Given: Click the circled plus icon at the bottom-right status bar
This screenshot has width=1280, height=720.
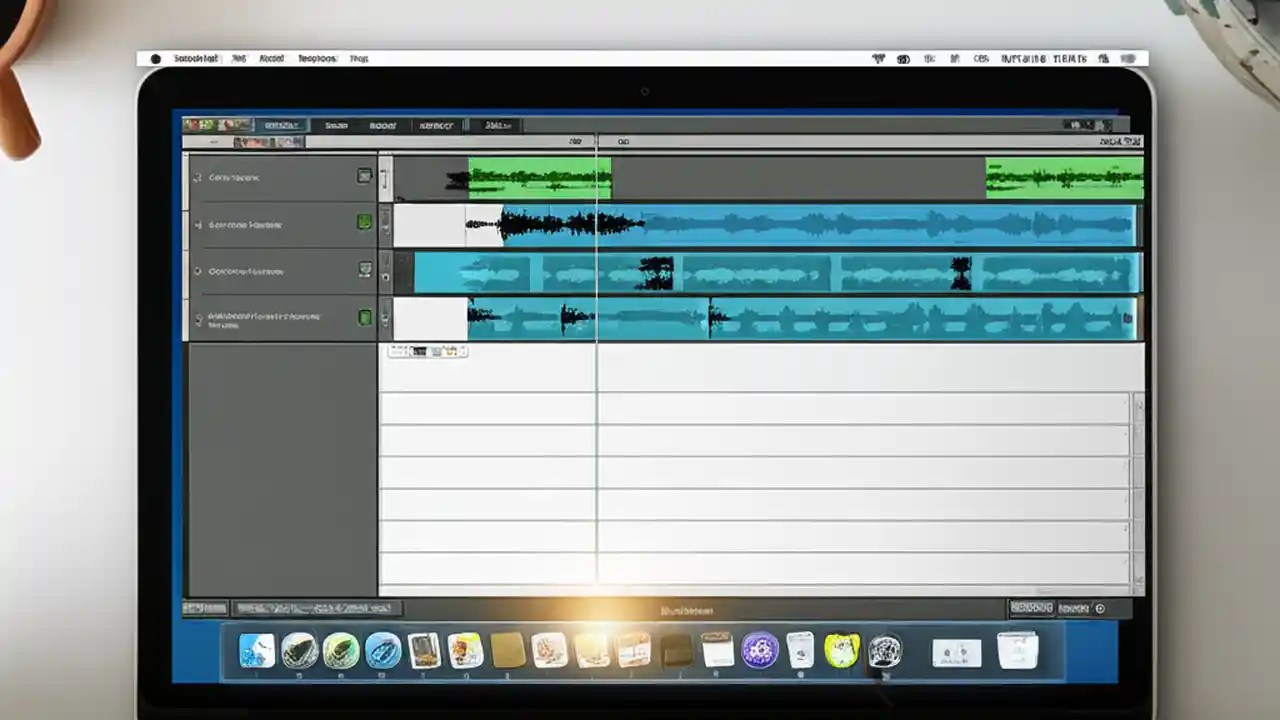Looking at the screenshot, I should click(1100, 607).
